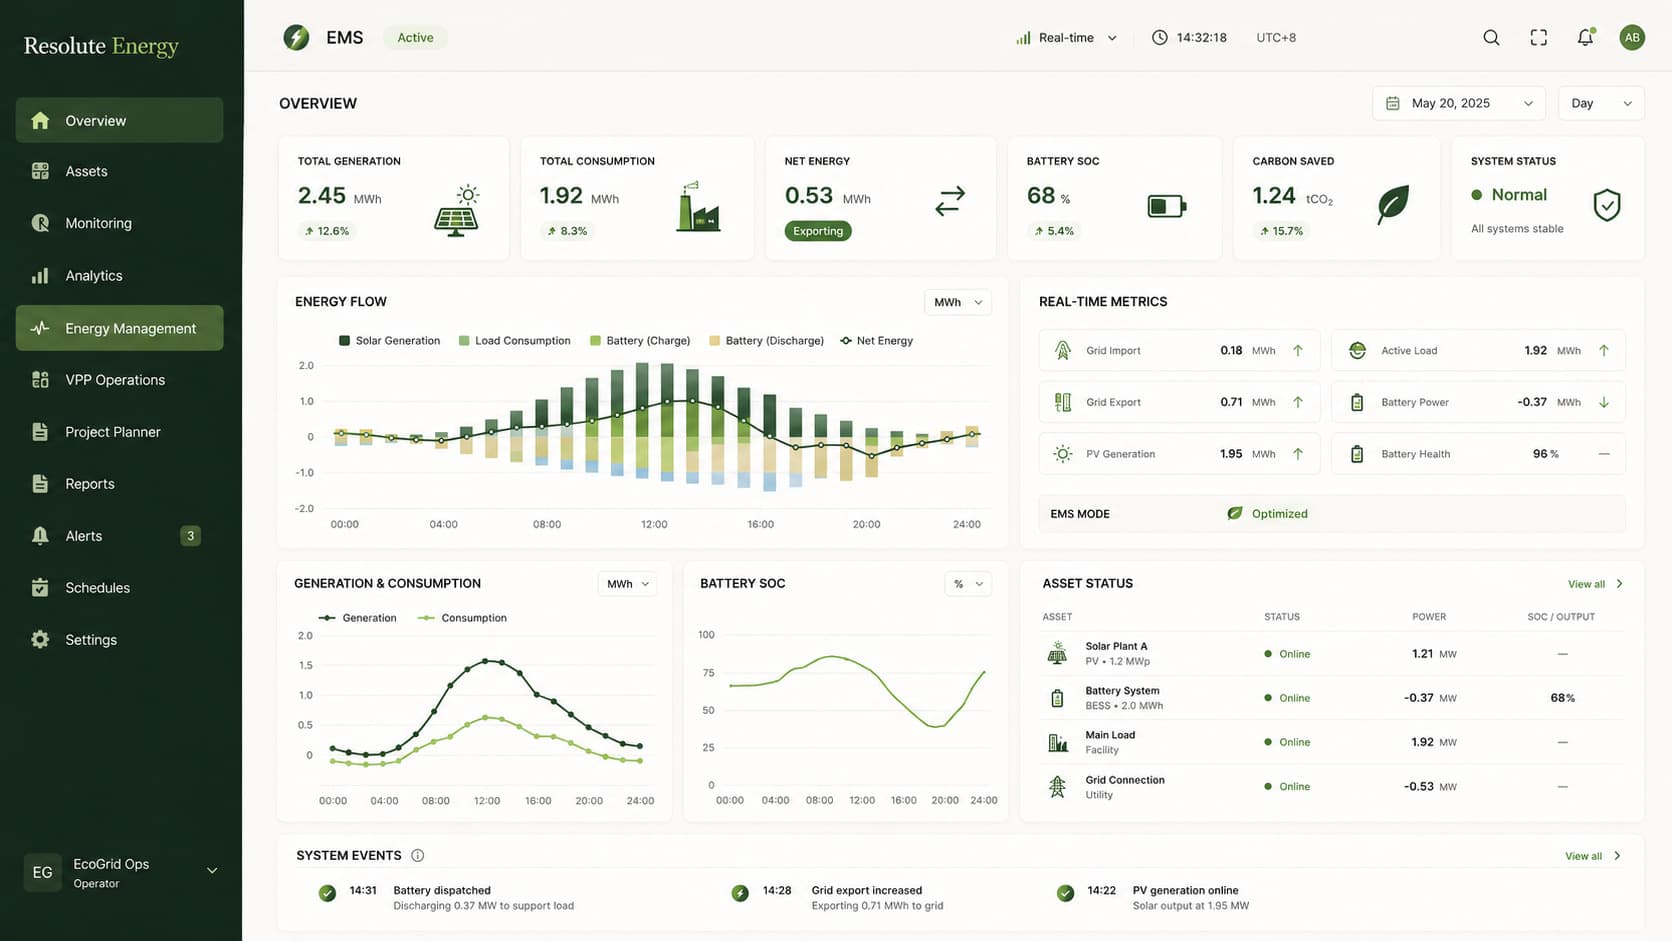Toggle the Solar Generation legend series
1672x941 pixels.
(x=389, y=341)
